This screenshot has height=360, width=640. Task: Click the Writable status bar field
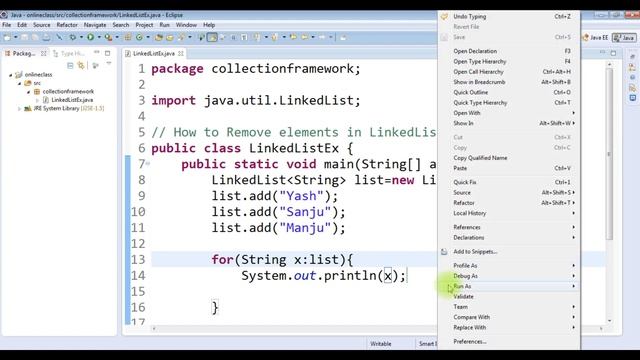coord(380,344)
